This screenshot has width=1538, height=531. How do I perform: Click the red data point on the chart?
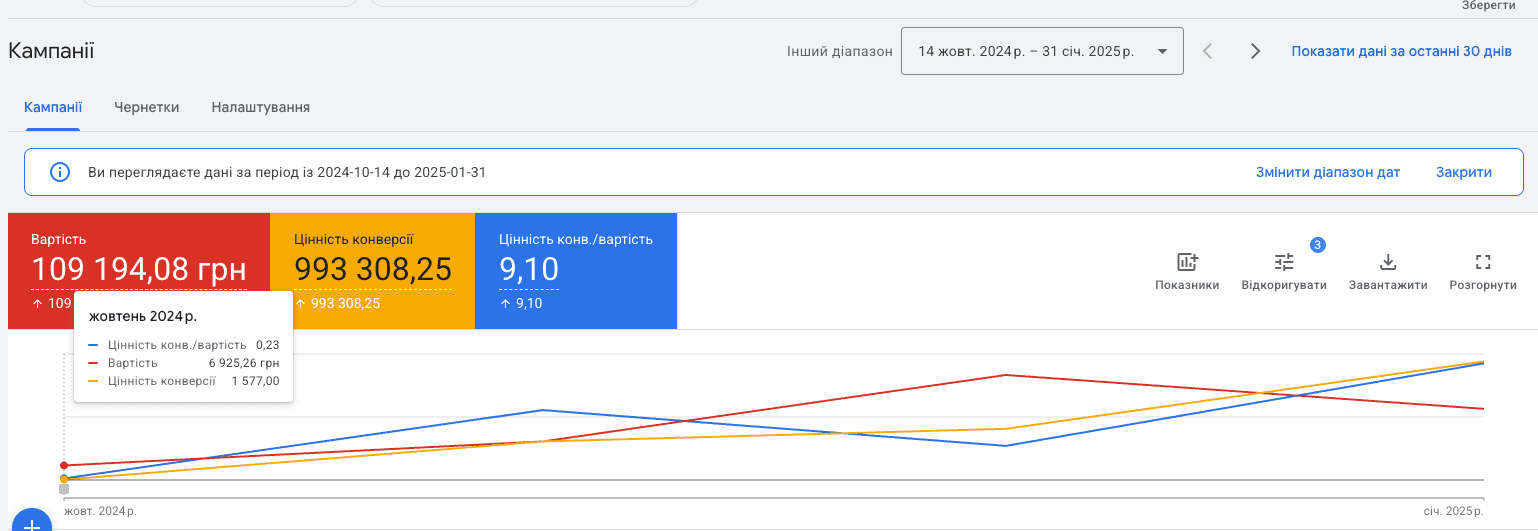[64, 465]
